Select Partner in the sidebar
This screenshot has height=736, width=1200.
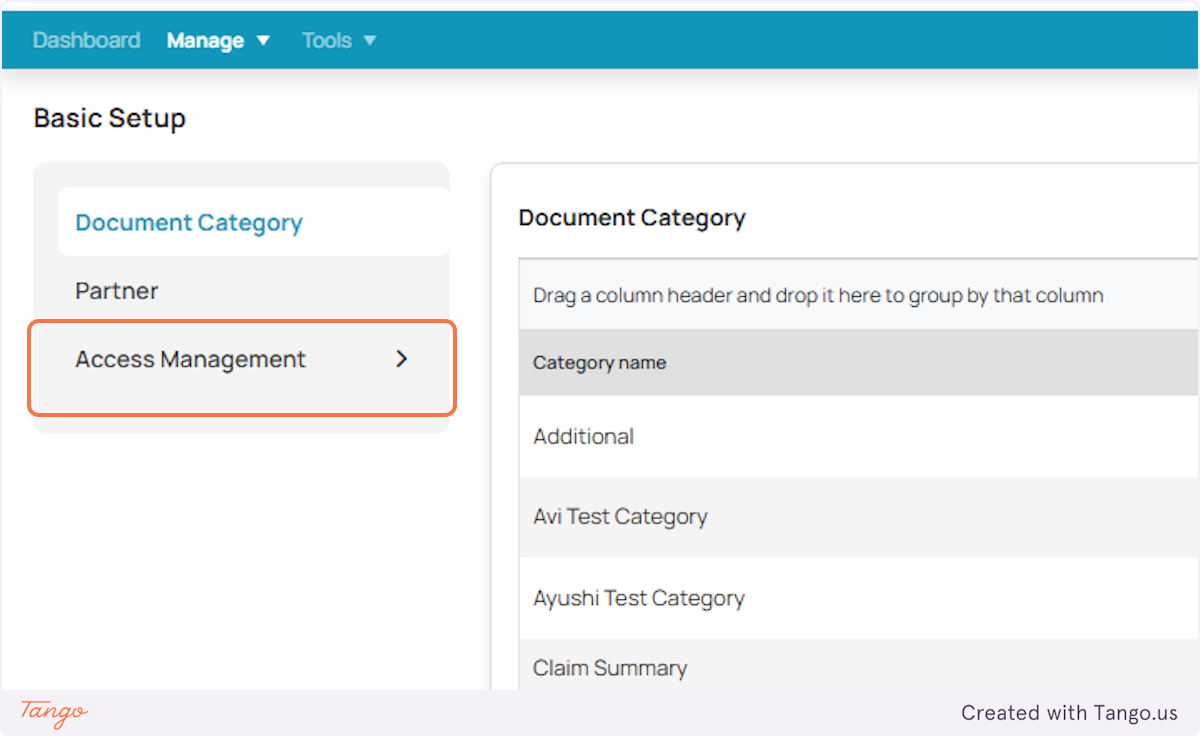116,290
